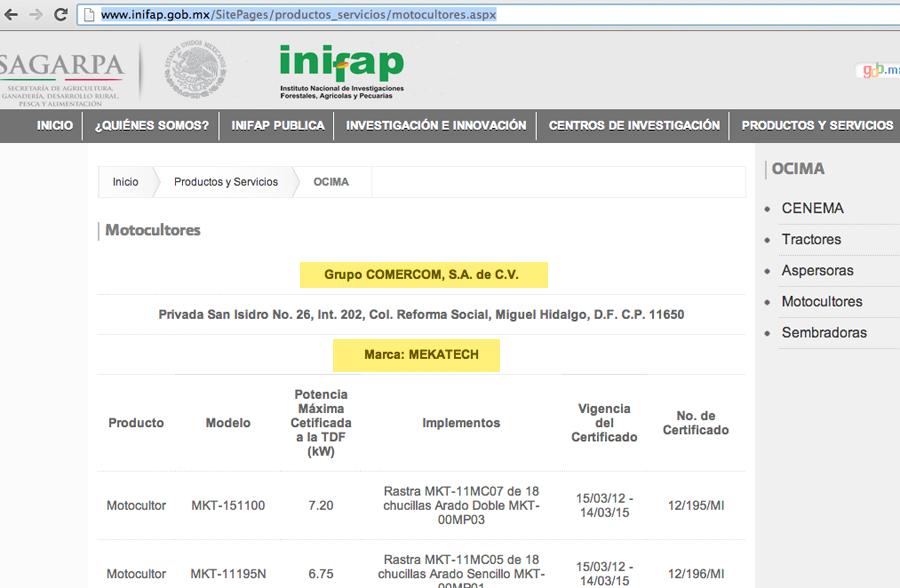The height and width of the screenshot is (588, 900).
Task: Open INVESTIGACIÓN E INNOVACIÓN menu
Action: point(436,125)
